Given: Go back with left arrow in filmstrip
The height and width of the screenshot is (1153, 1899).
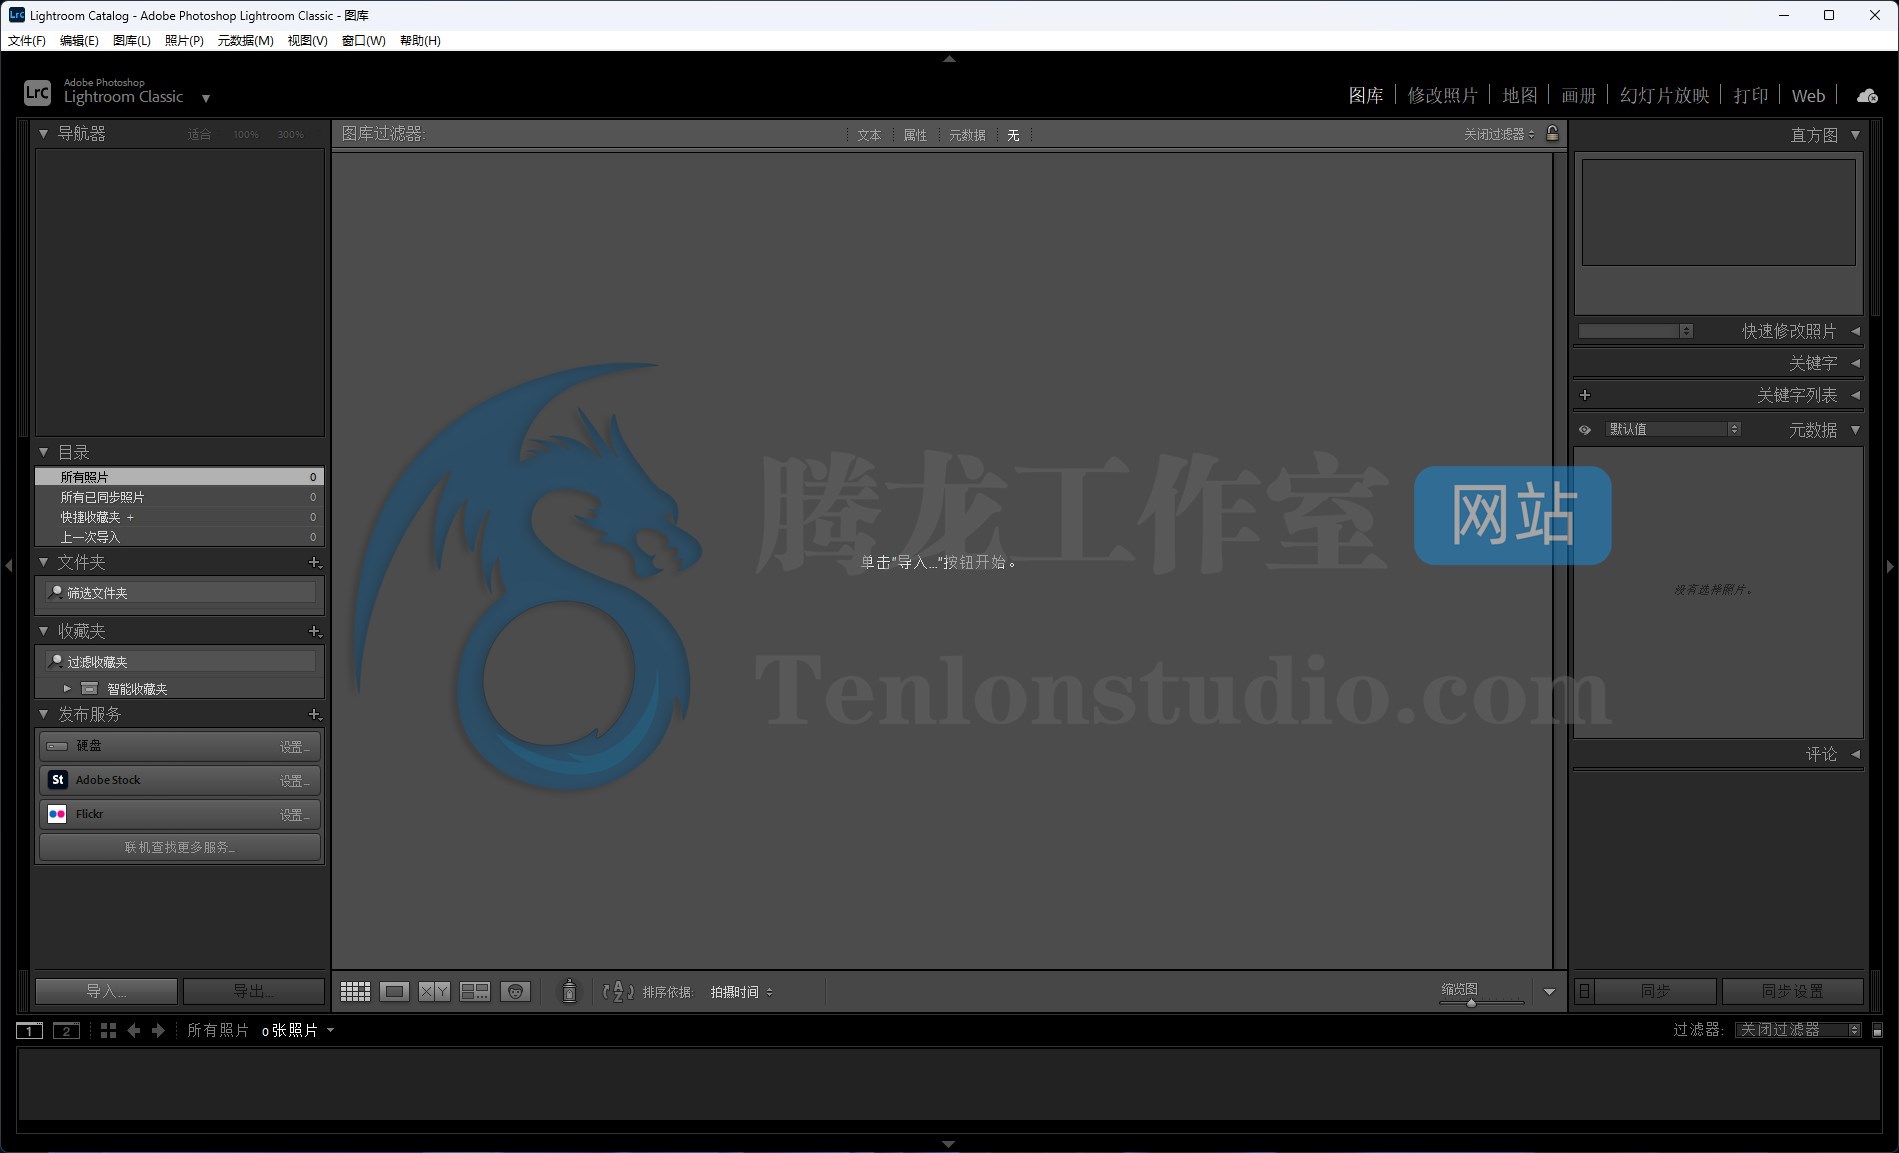Looking at the screenshot, I should coord(134,1031).
